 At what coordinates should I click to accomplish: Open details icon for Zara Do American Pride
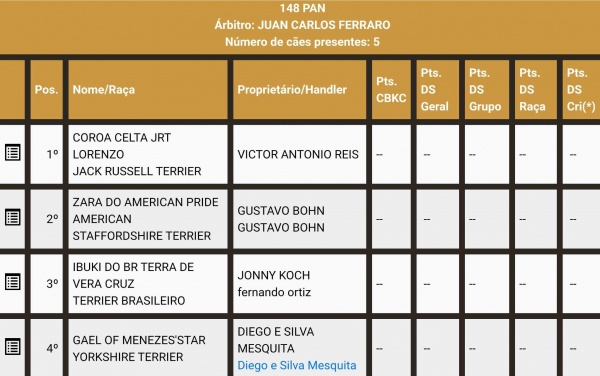tap(12, 217)
